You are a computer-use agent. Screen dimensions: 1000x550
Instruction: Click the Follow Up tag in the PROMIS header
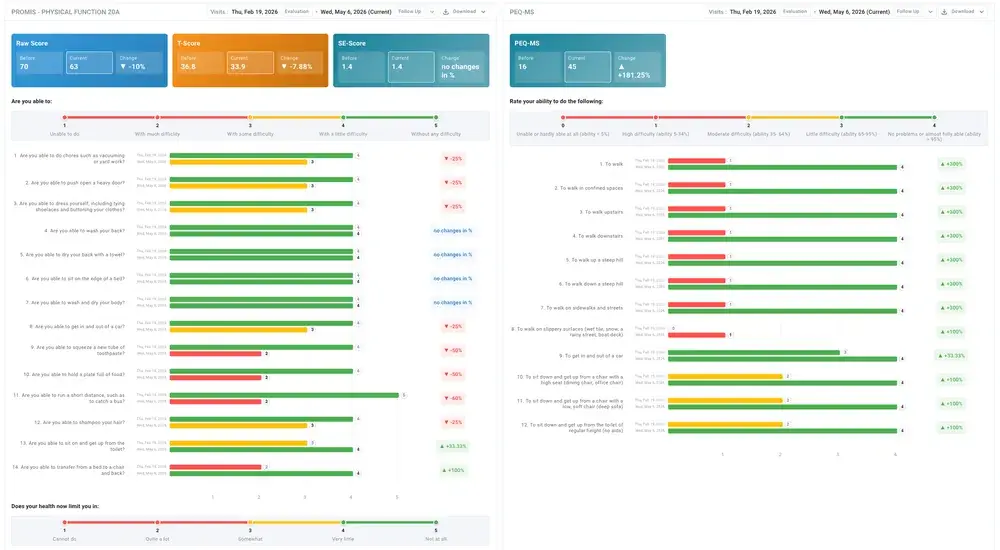point(409,11)
